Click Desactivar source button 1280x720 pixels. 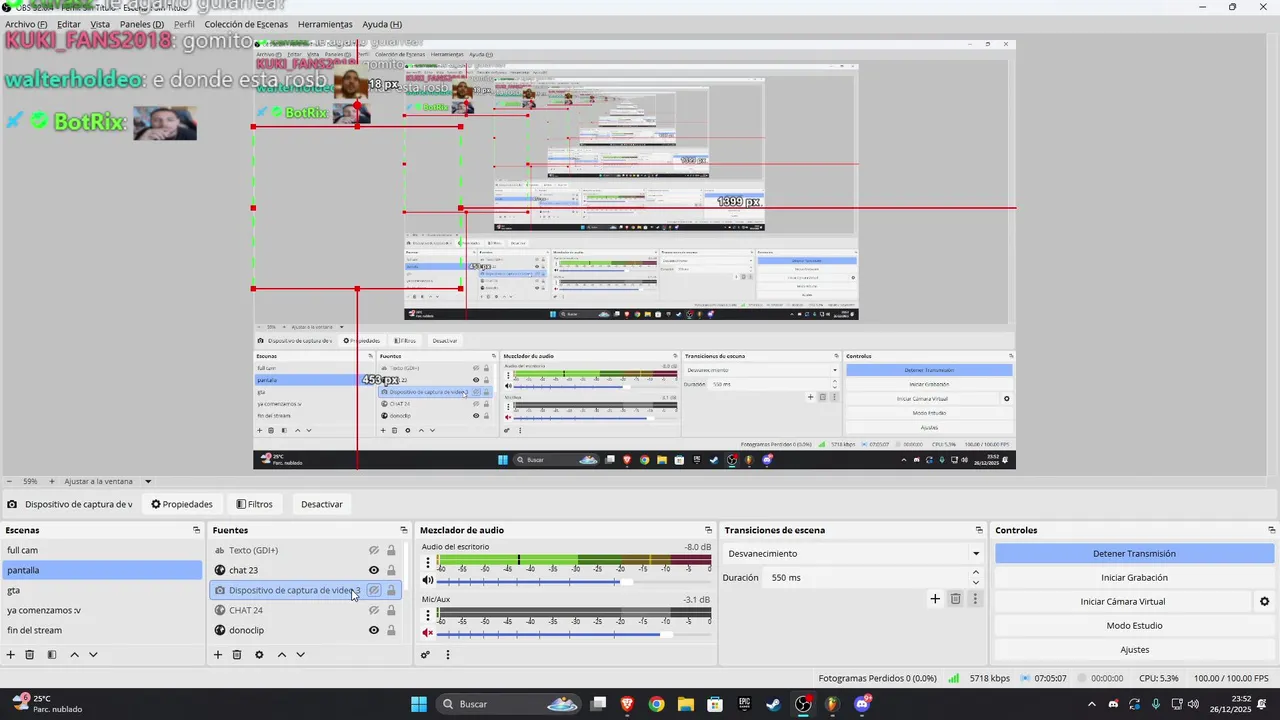click(x=322, y=504)
